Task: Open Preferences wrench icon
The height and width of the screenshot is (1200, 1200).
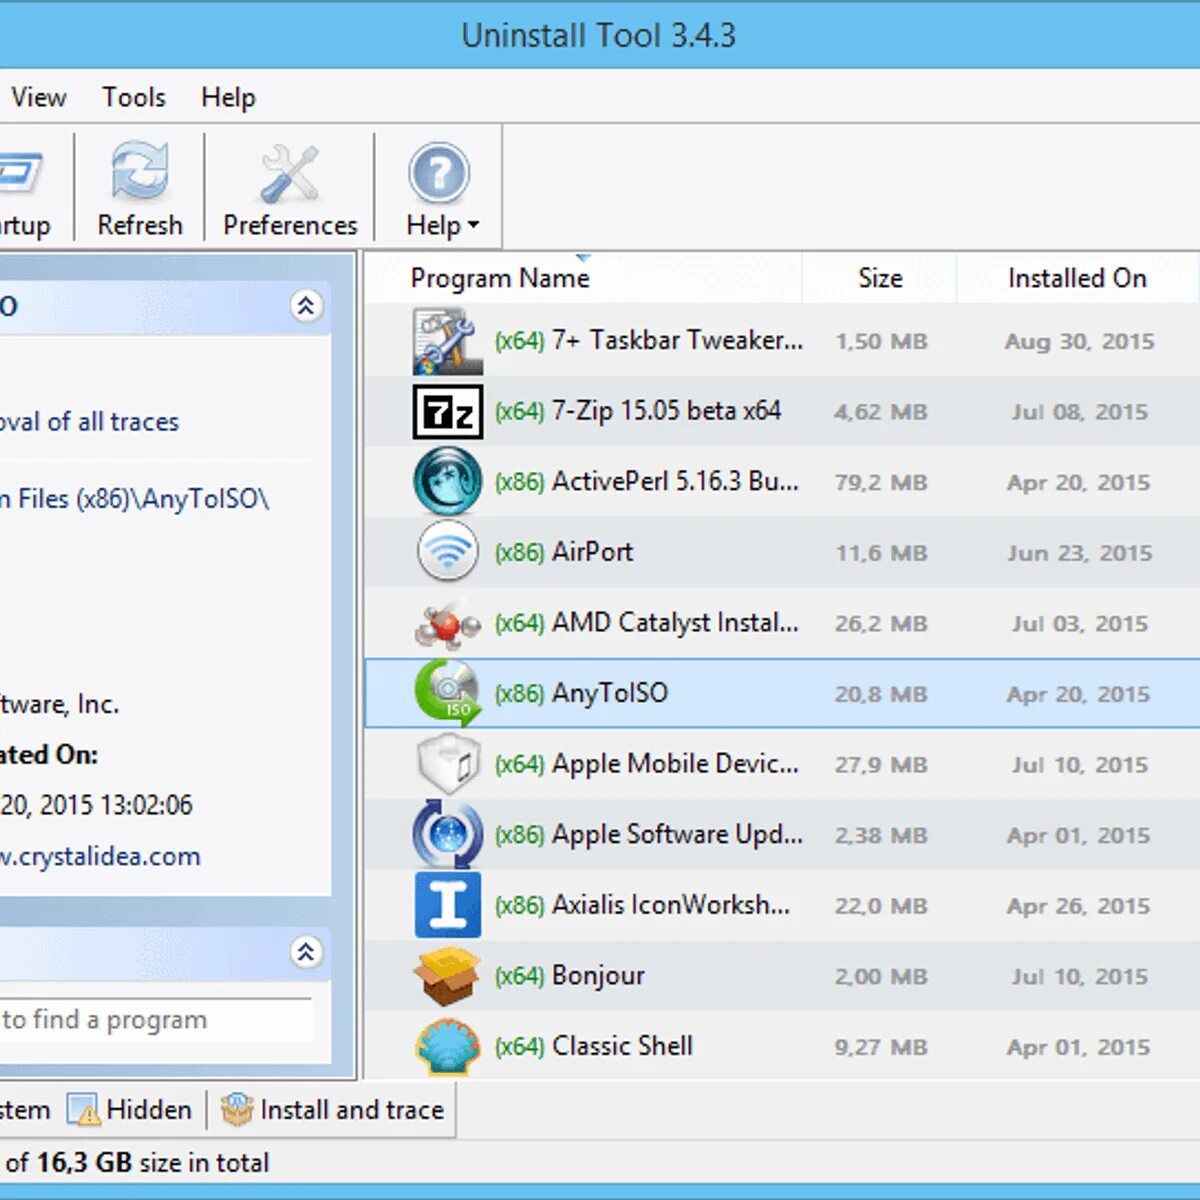Action: coord(290,174)
